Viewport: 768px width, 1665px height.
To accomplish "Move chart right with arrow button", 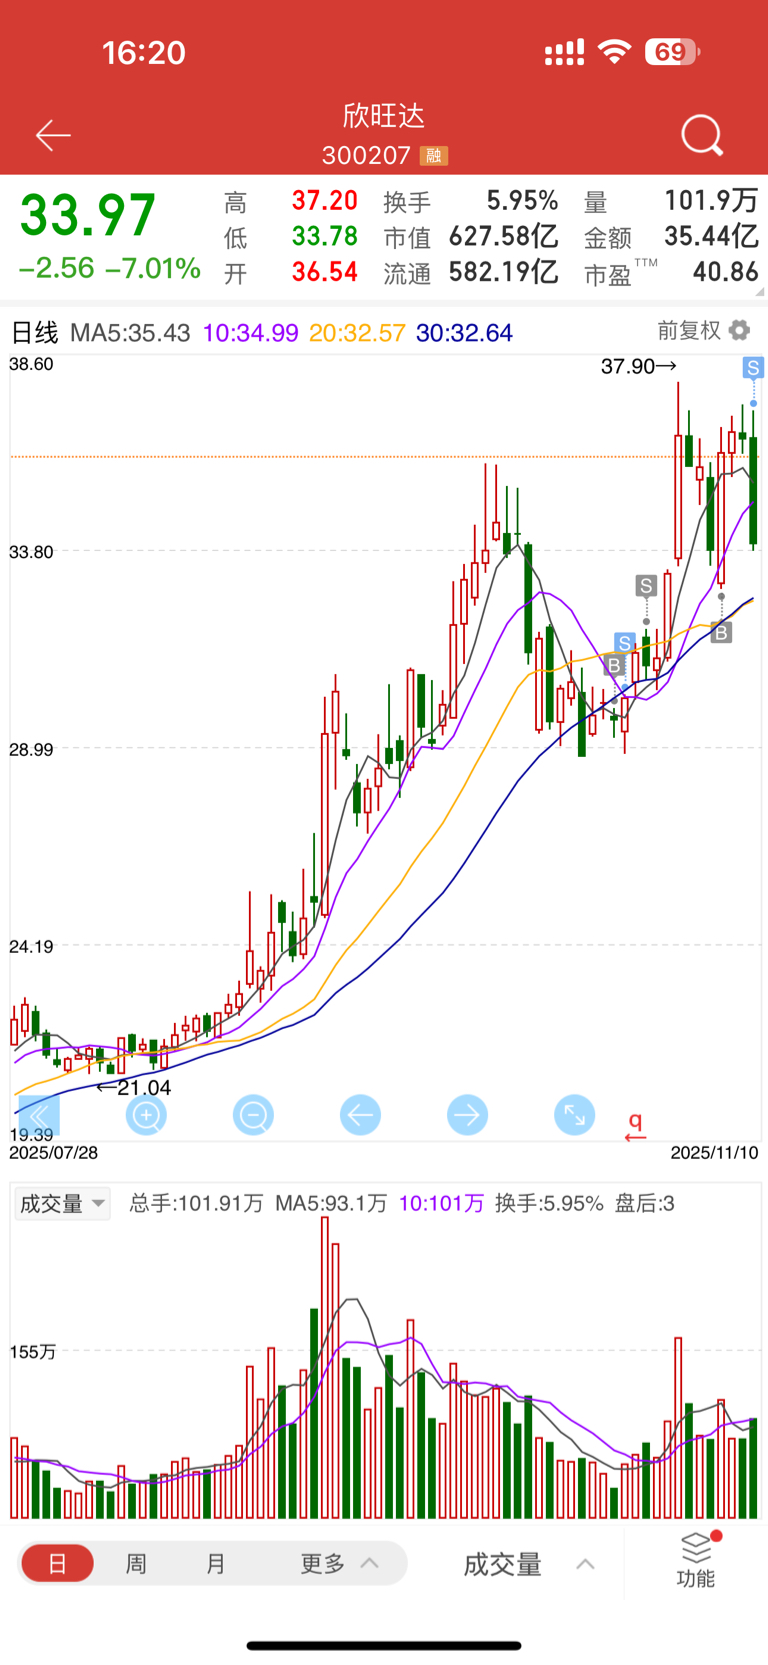I will click(467, 1115).
